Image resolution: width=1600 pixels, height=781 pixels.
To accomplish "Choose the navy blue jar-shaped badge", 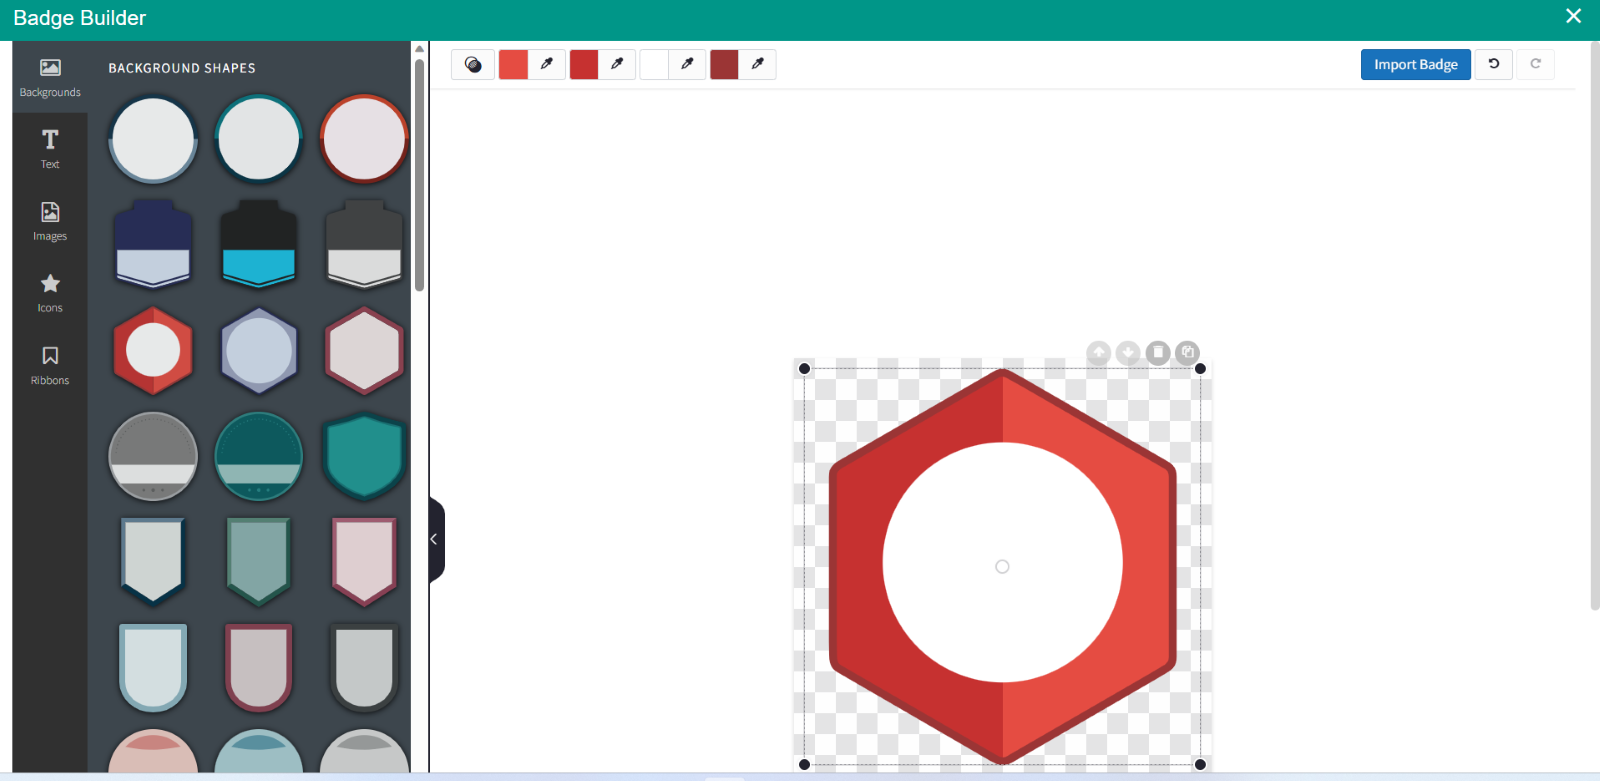I will pos(153,244).
